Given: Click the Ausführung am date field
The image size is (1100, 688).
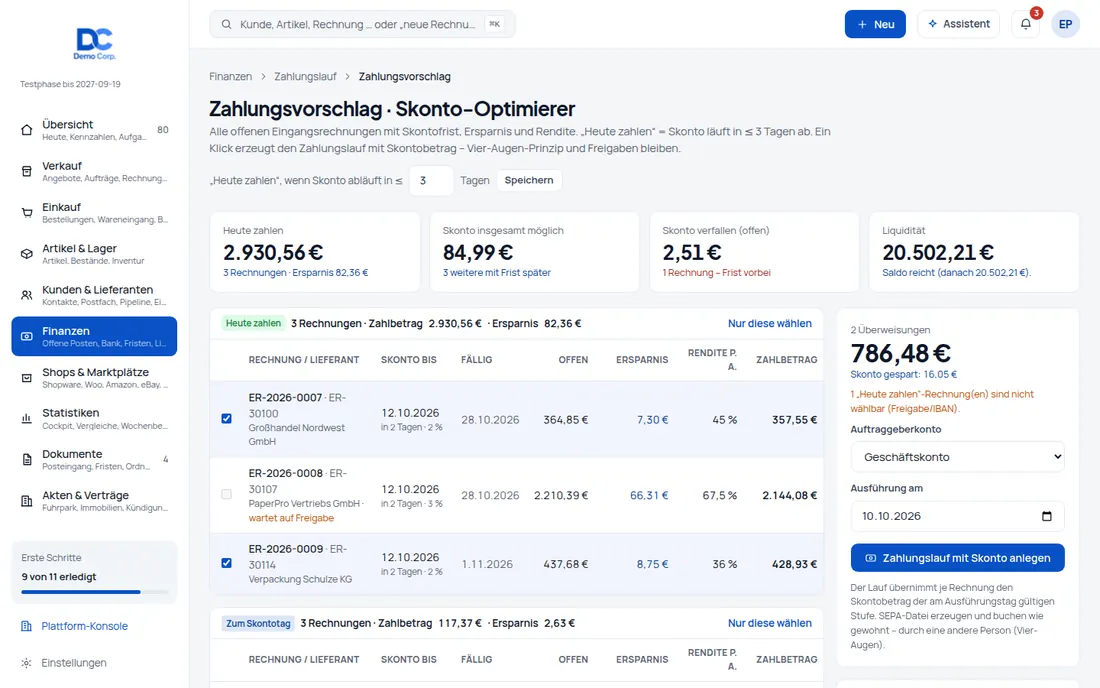Looking at the screenshot, I should [958, 516].
